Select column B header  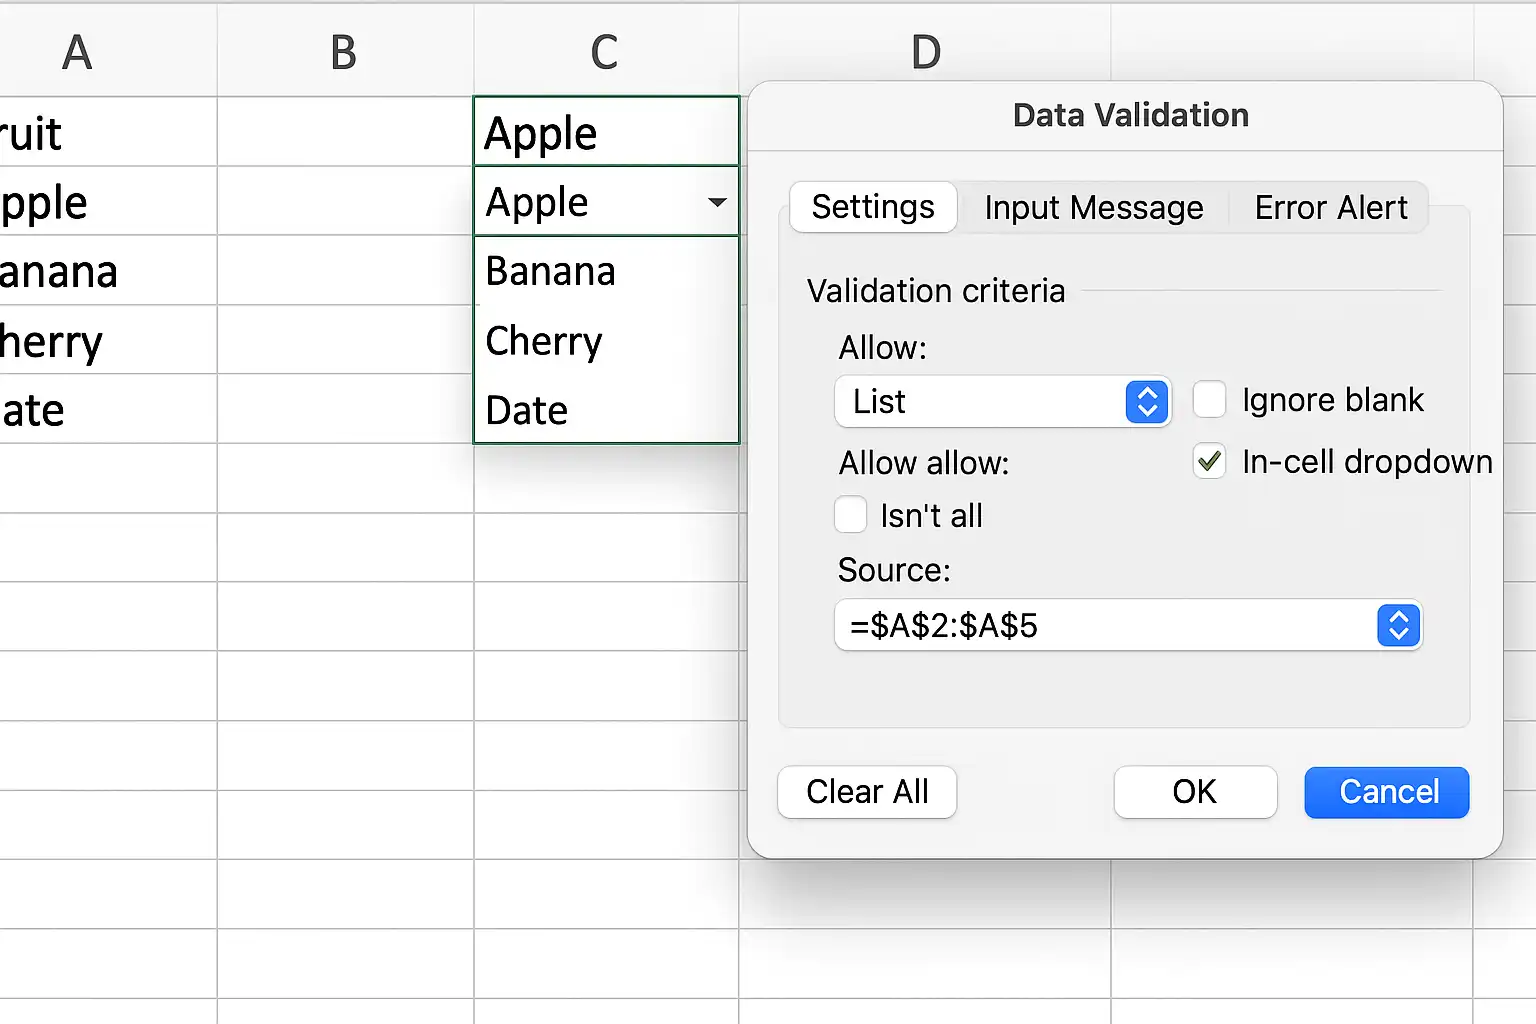point(345,52)
